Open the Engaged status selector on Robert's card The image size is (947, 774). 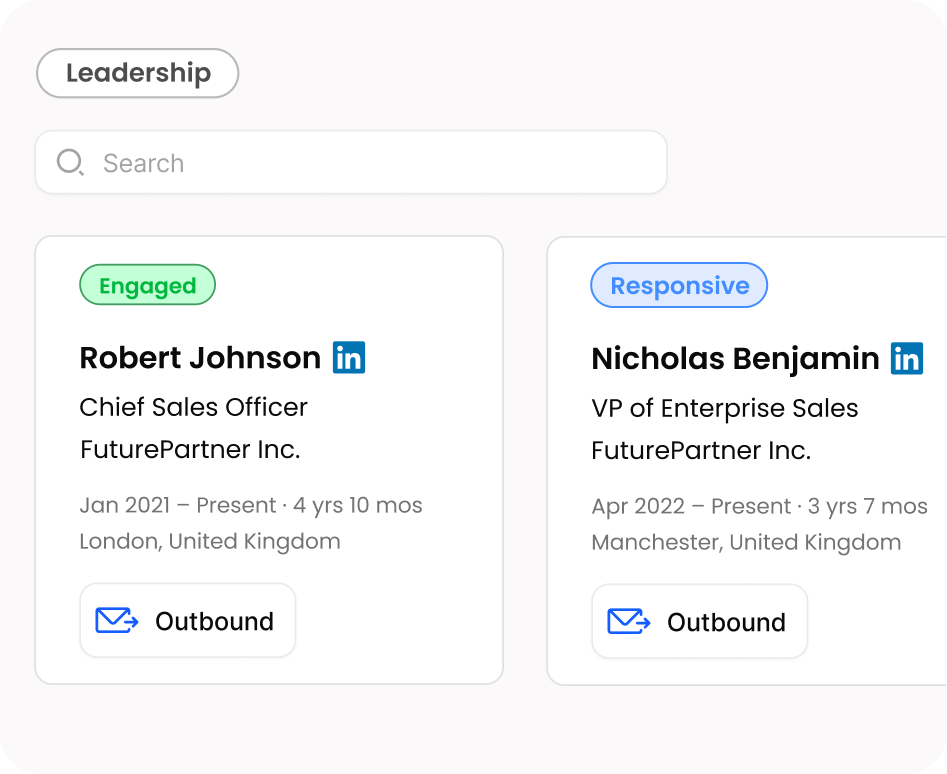point(147,285)
